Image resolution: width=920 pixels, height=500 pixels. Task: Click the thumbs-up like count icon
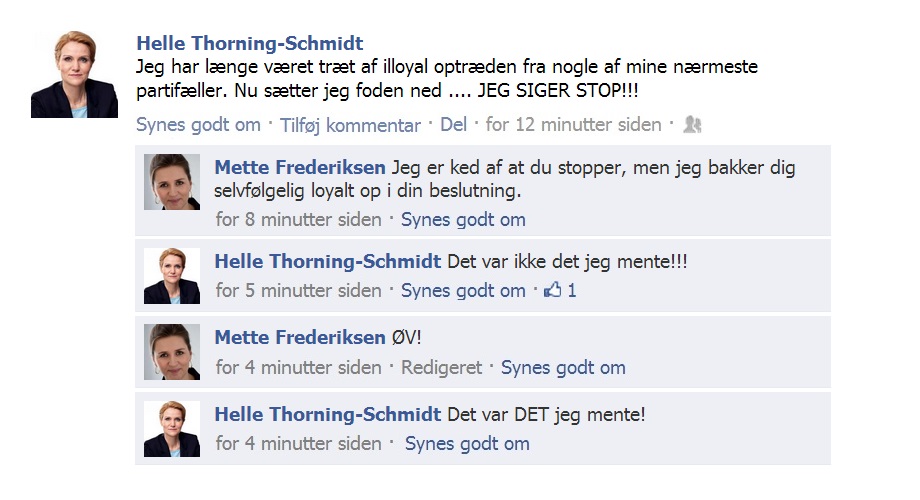[x=553, y=290]
